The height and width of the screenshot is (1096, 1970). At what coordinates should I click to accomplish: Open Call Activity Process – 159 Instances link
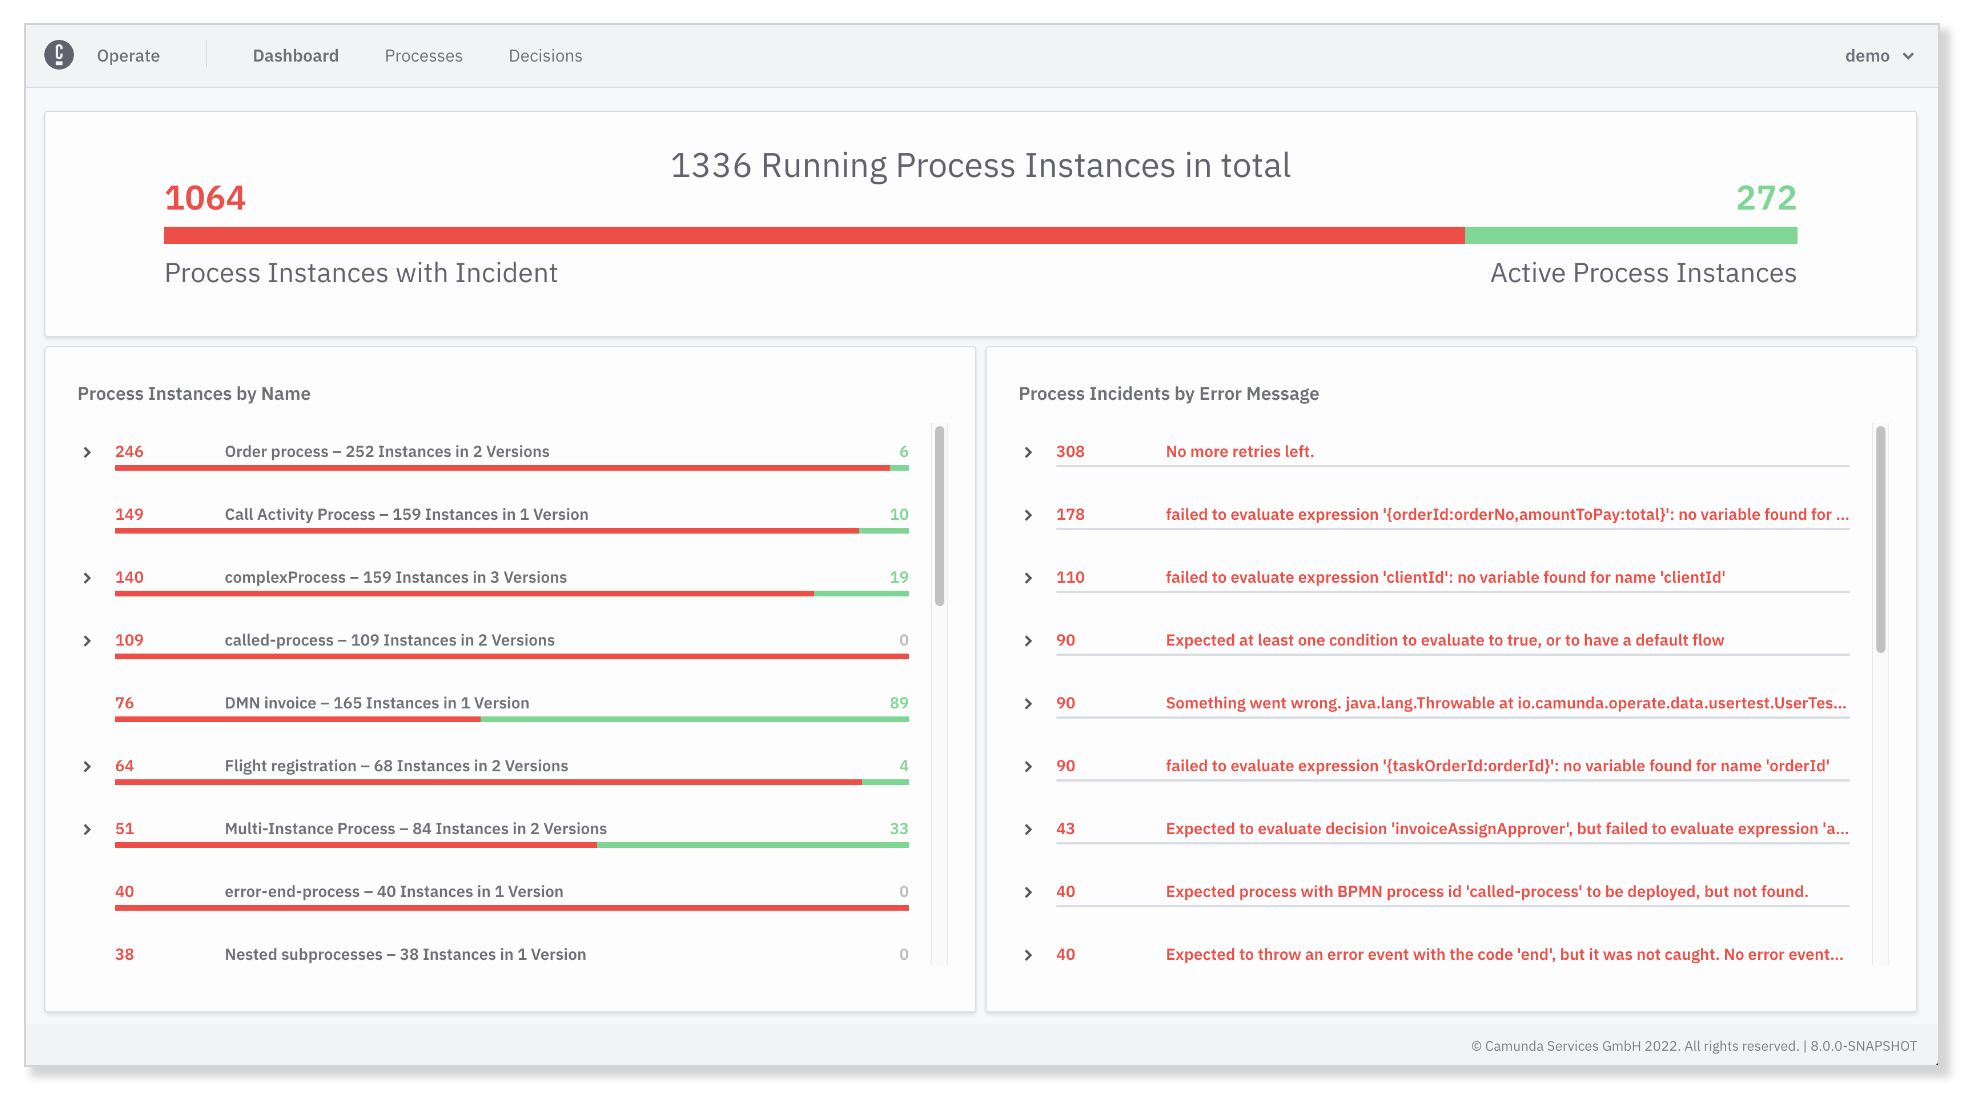406,514
